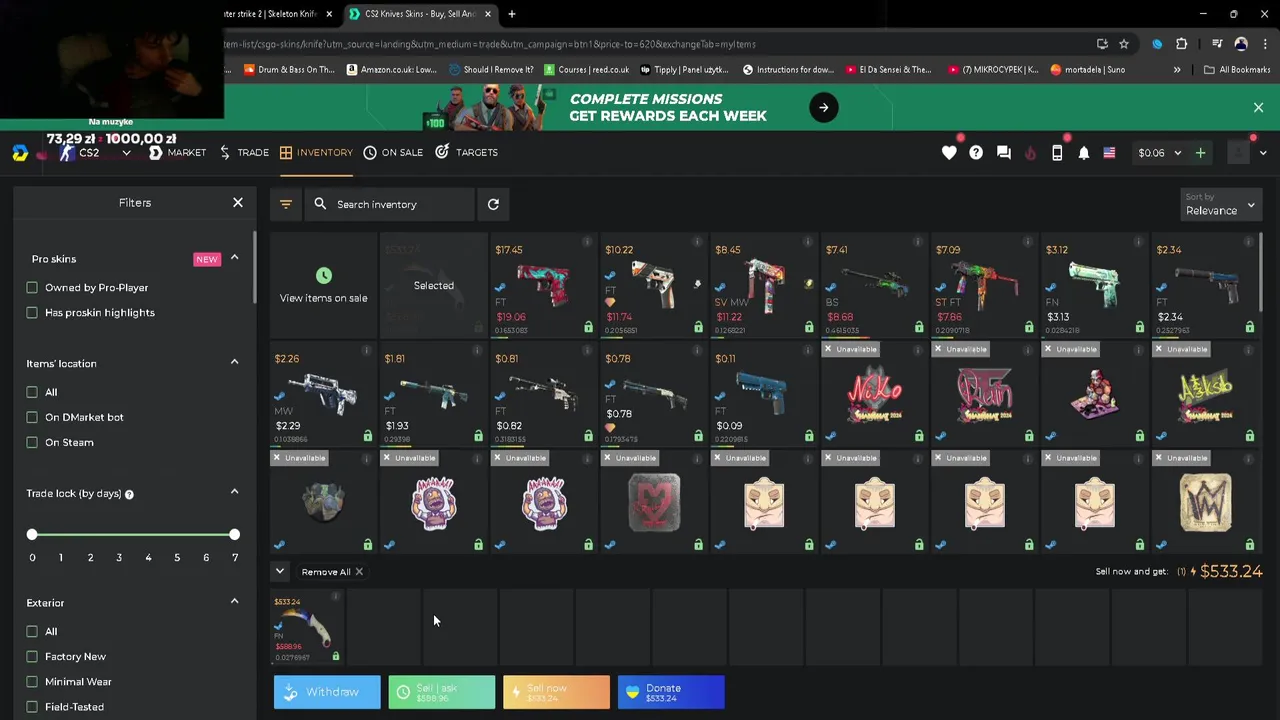
Task: Collapse Trade lock section
Action: coord(234,492)
